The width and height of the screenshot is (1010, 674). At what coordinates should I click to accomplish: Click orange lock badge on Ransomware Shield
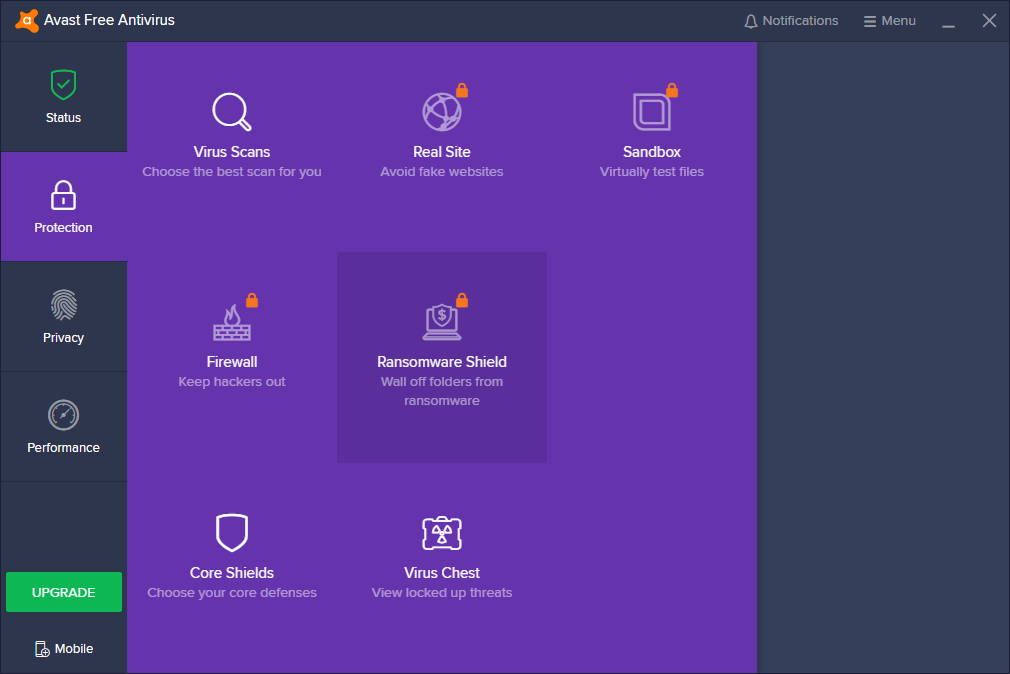pyautogui.click(x=462, y=300)
